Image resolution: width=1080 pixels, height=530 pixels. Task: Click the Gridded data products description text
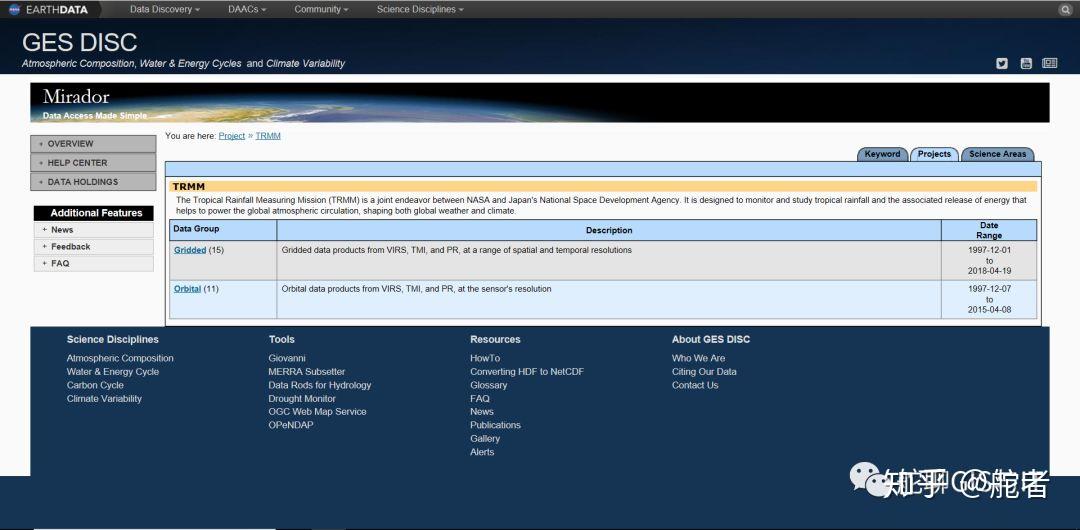coord(457,250)
